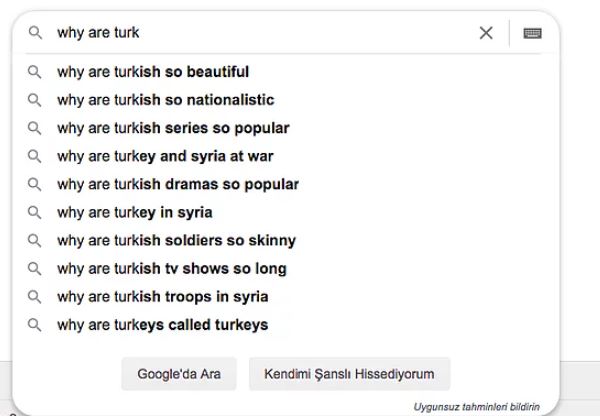Click the clear search X icon
The height and width of the screenshot is (420, 600).
[x=486, y=33]
